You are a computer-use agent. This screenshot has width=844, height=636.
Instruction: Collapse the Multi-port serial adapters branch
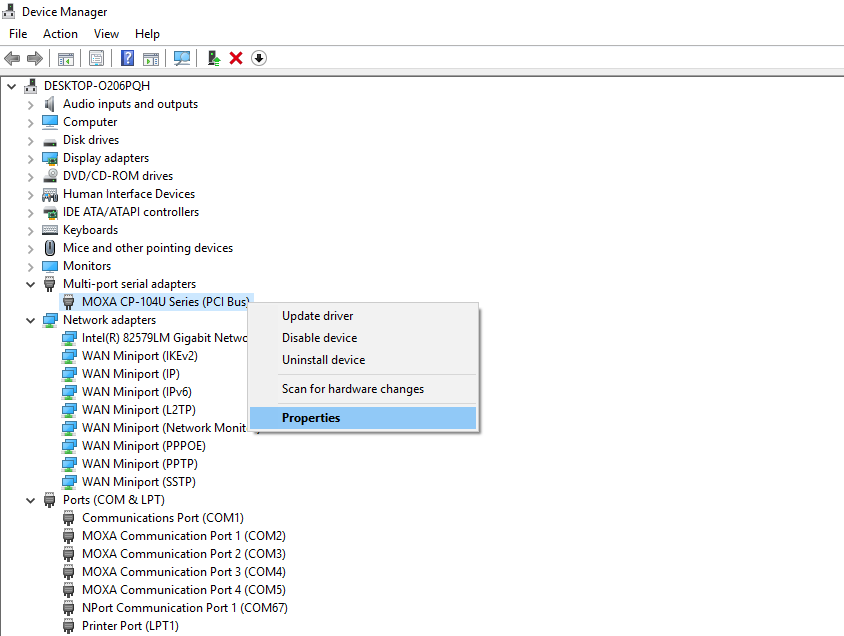coord(30,283)
